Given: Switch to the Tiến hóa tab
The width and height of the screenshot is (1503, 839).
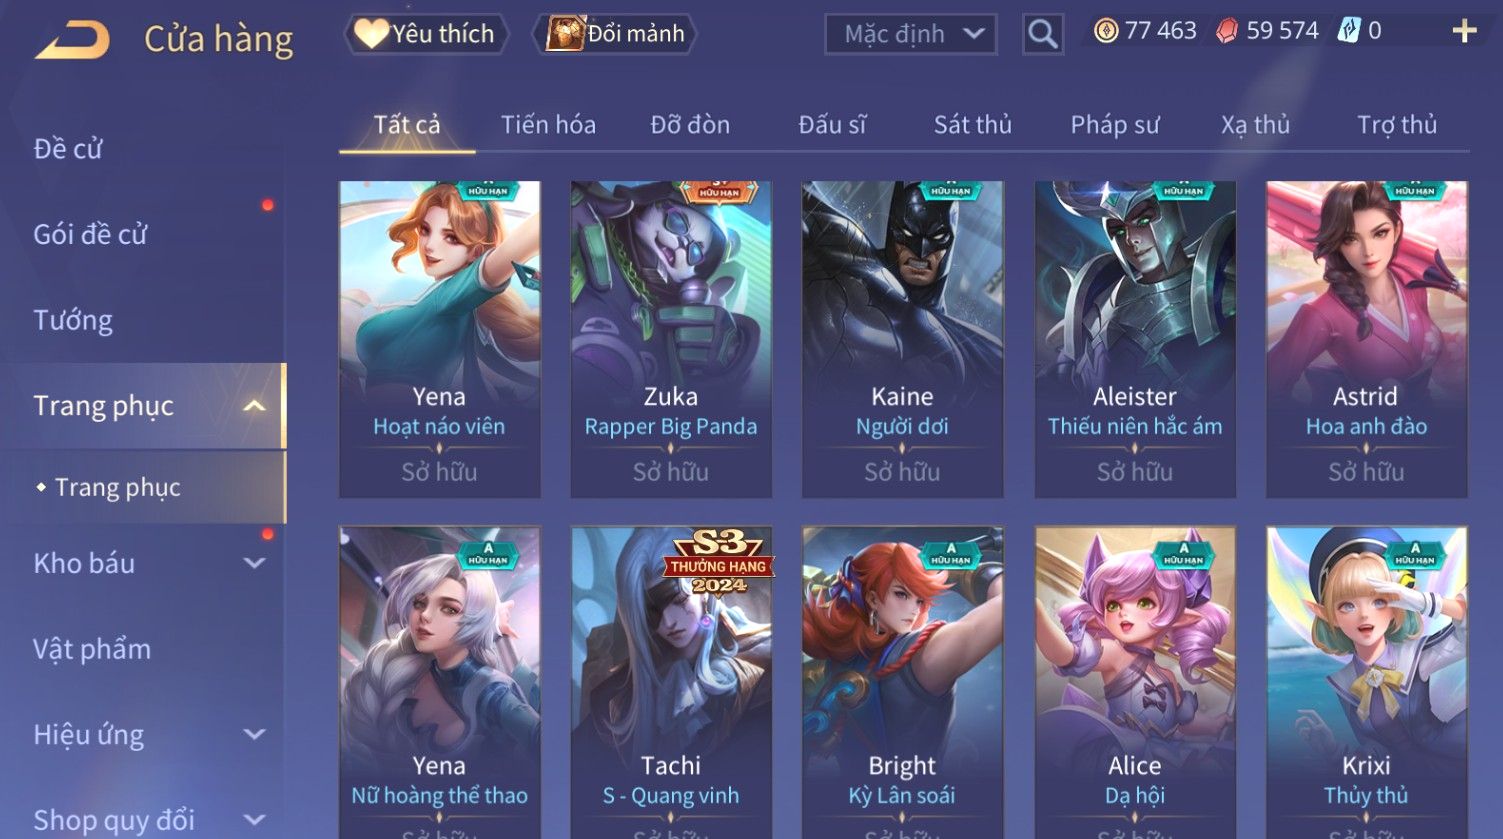Looking at the screenshot, I should click(x=548, y=125).
